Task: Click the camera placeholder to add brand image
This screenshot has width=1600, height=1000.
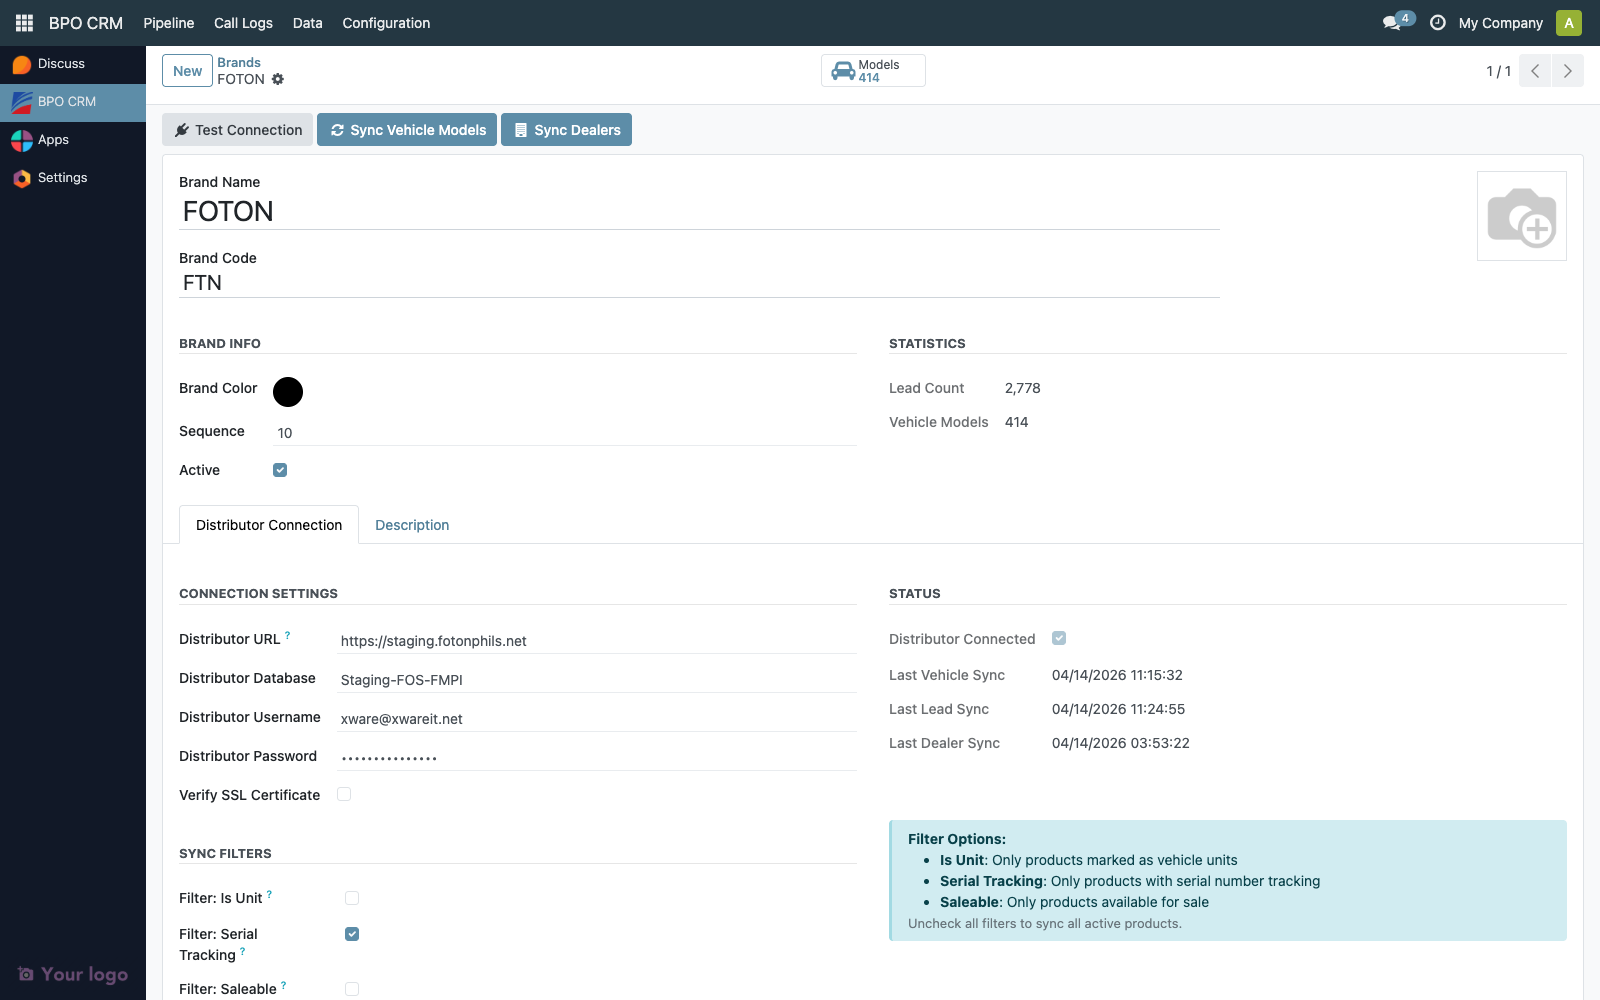Action: pyautogui.click(x=1522, y=215)
